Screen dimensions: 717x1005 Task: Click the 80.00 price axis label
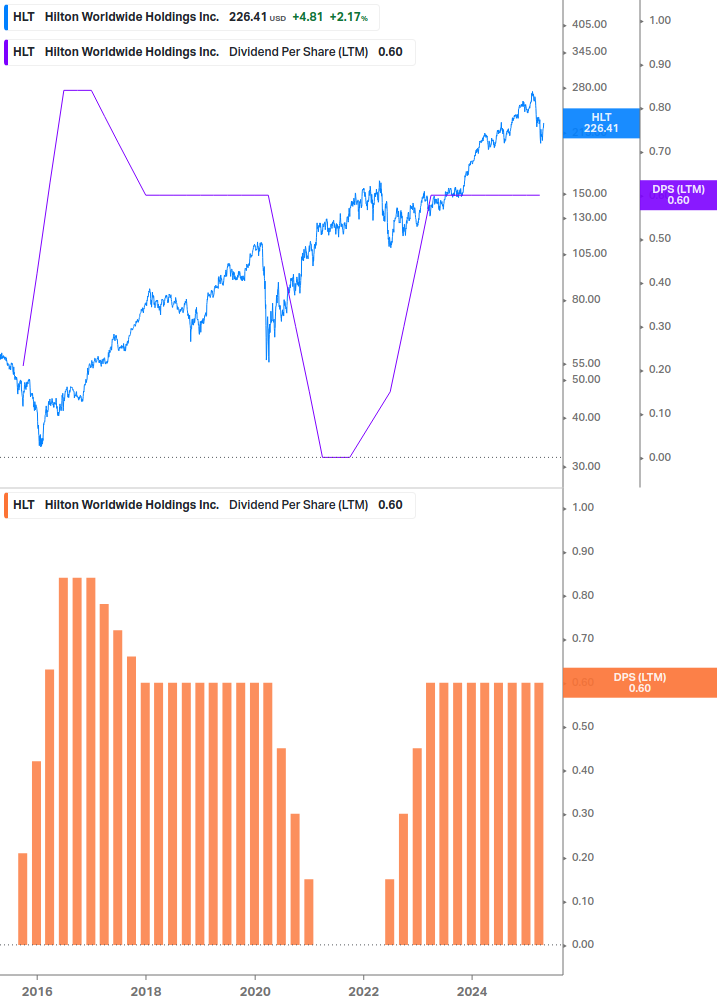[586, 299]
